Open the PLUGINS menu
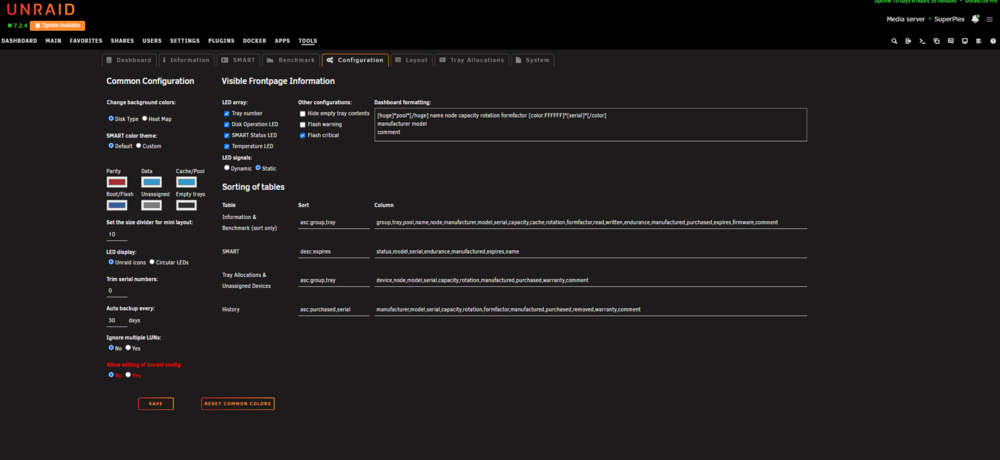Screen dimensions: 1000x460 (221, 41)
